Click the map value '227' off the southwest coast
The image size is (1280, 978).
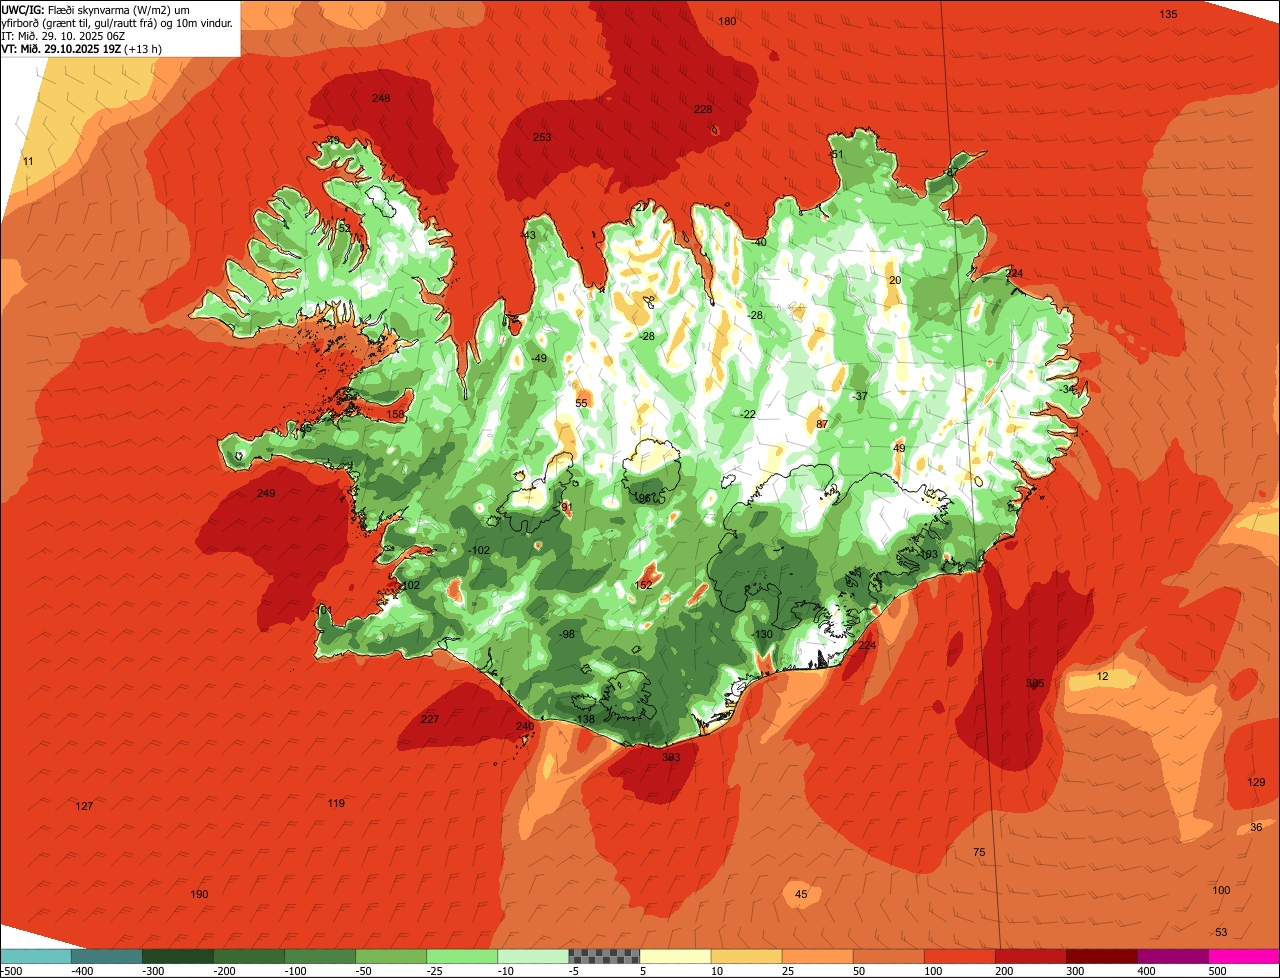430,720
